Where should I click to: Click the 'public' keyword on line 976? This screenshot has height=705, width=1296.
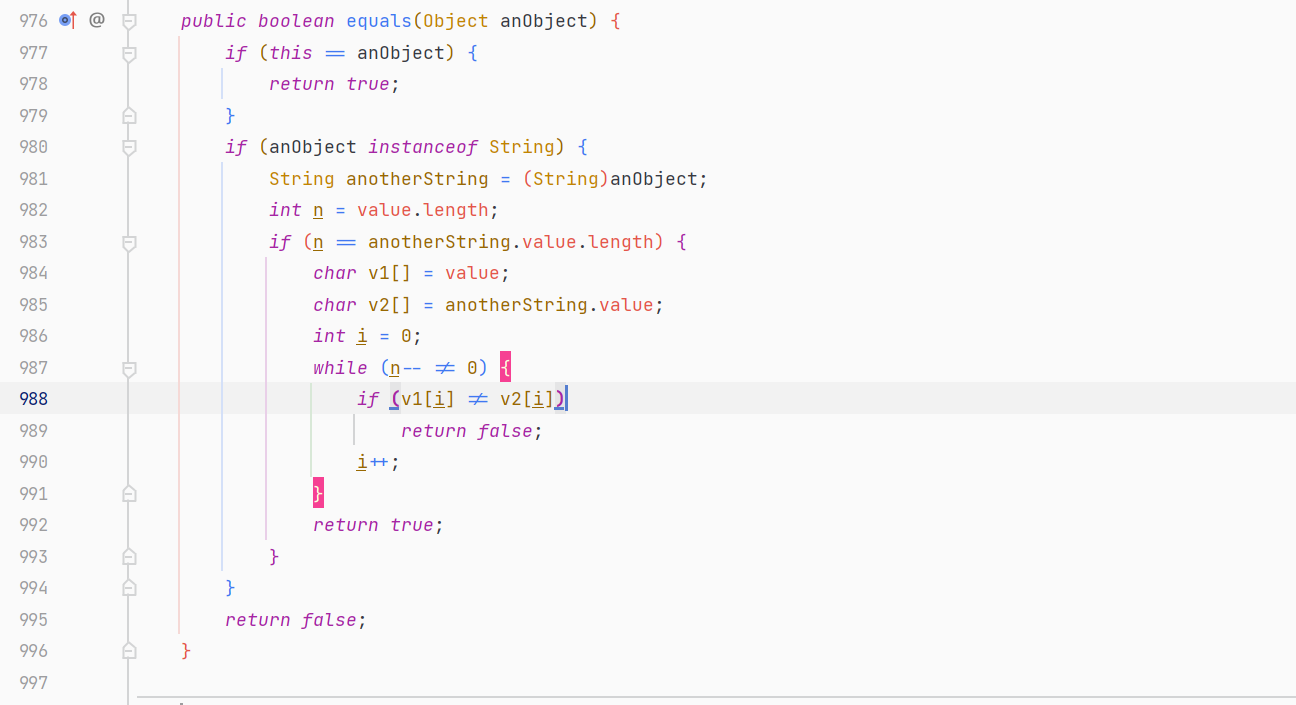(214, 21)
